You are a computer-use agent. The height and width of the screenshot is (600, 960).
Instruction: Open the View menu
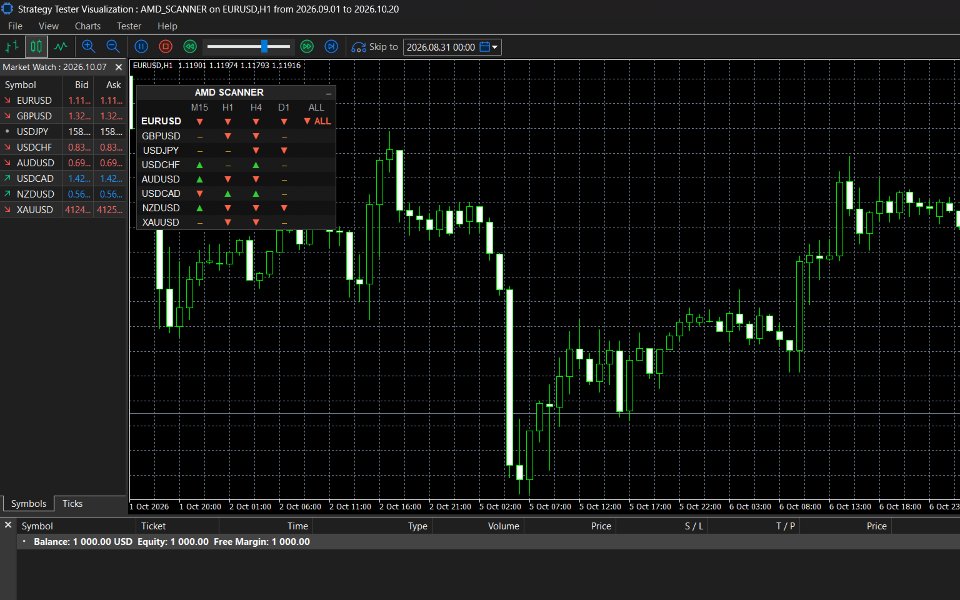click(48, 26)
